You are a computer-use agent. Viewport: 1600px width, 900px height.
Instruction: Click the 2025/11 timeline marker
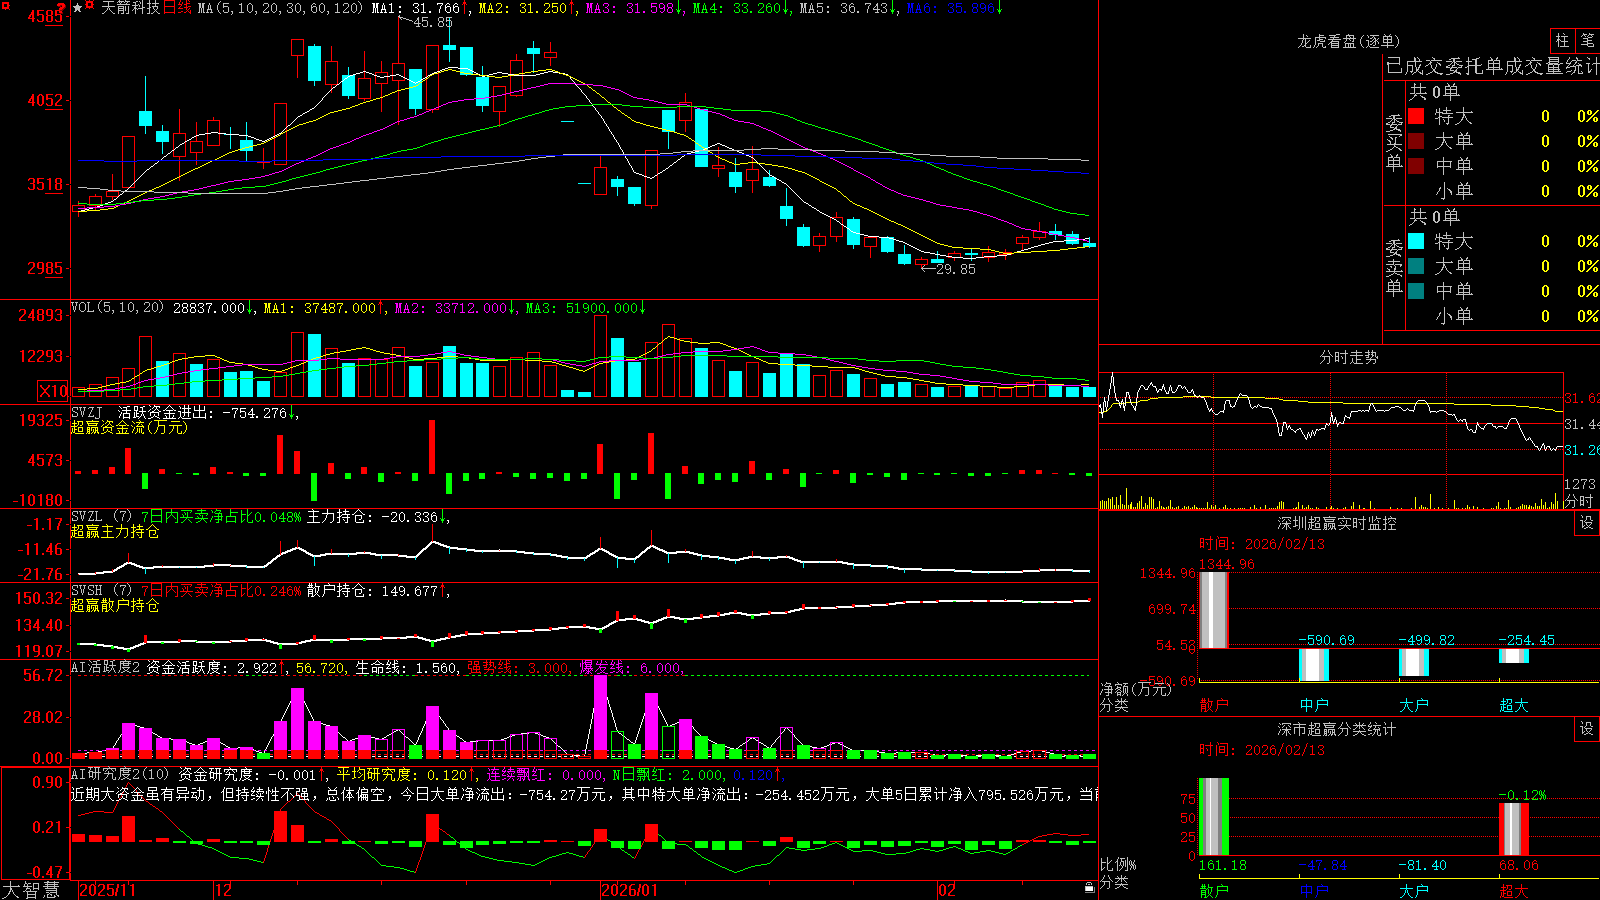point(107,890)
